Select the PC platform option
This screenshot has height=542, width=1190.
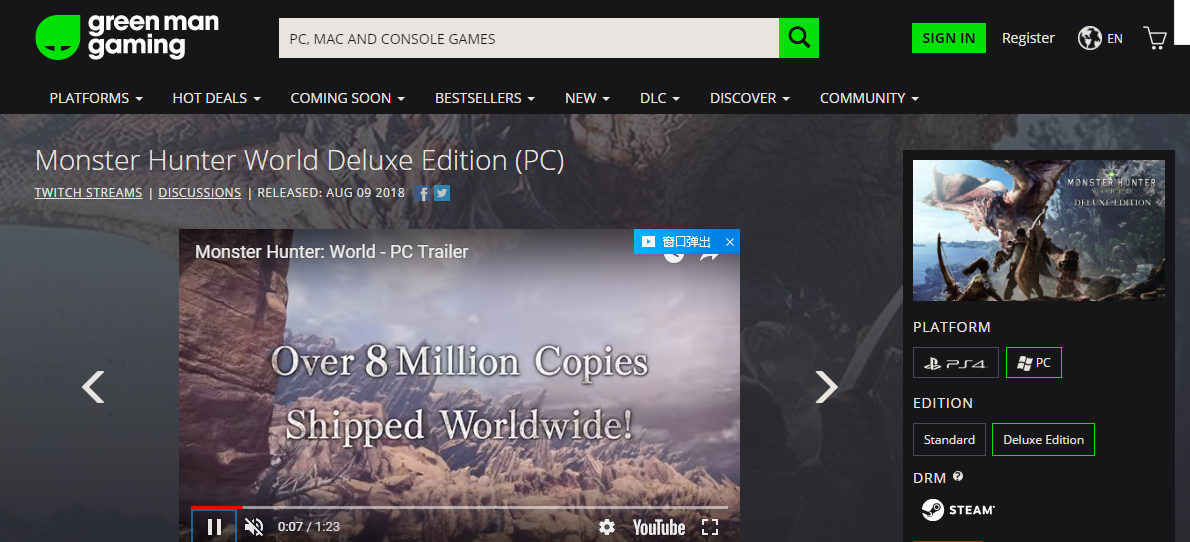click(1034, 363)
